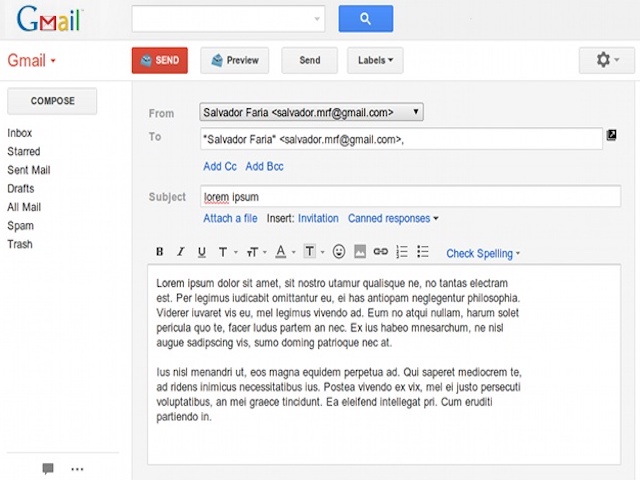Image resolution: width=640 pixels, height=480 pixels.
Task: Open the text color picker
Action: pyautogui.click(x=285, y=252)
